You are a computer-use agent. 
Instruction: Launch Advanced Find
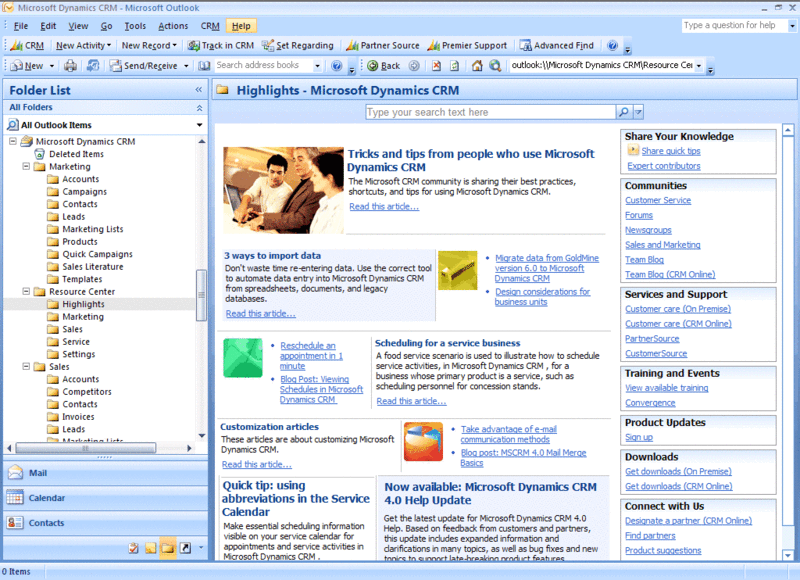tap(557, 45)
